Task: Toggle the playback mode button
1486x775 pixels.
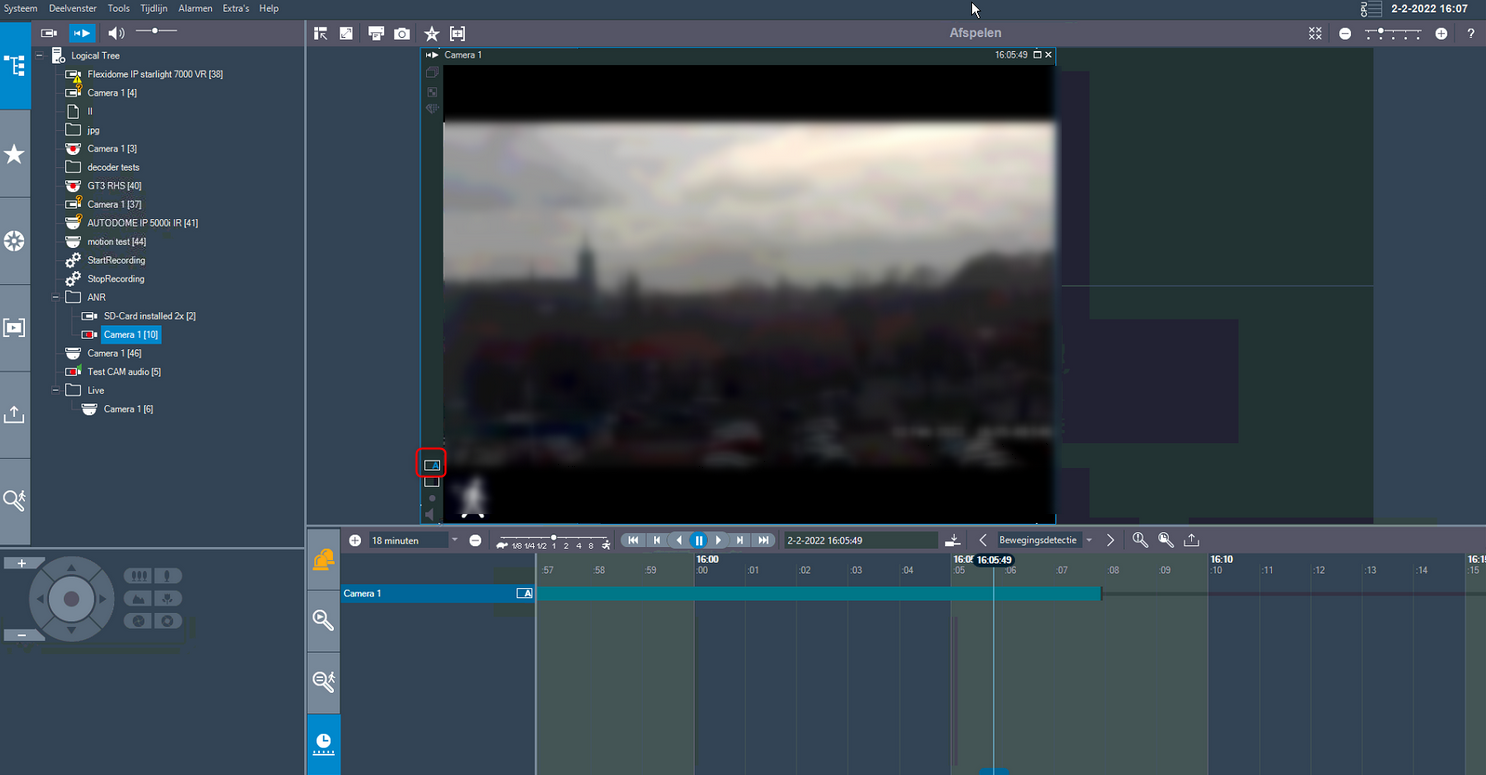Action: click(82, 33)
